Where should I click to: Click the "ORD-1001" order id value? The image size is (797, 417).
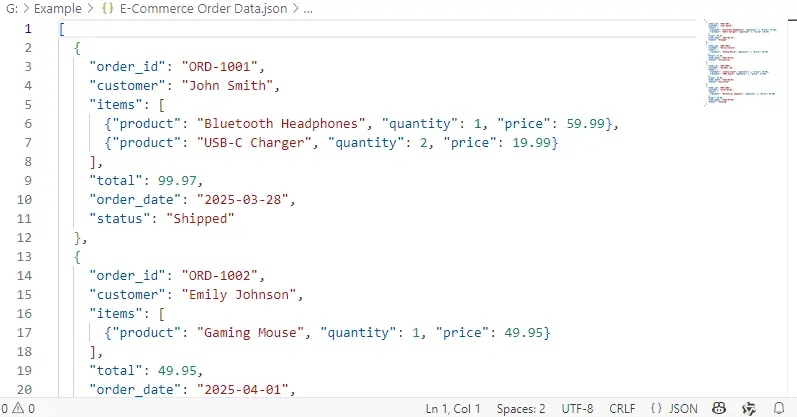[x=220, y=67]
